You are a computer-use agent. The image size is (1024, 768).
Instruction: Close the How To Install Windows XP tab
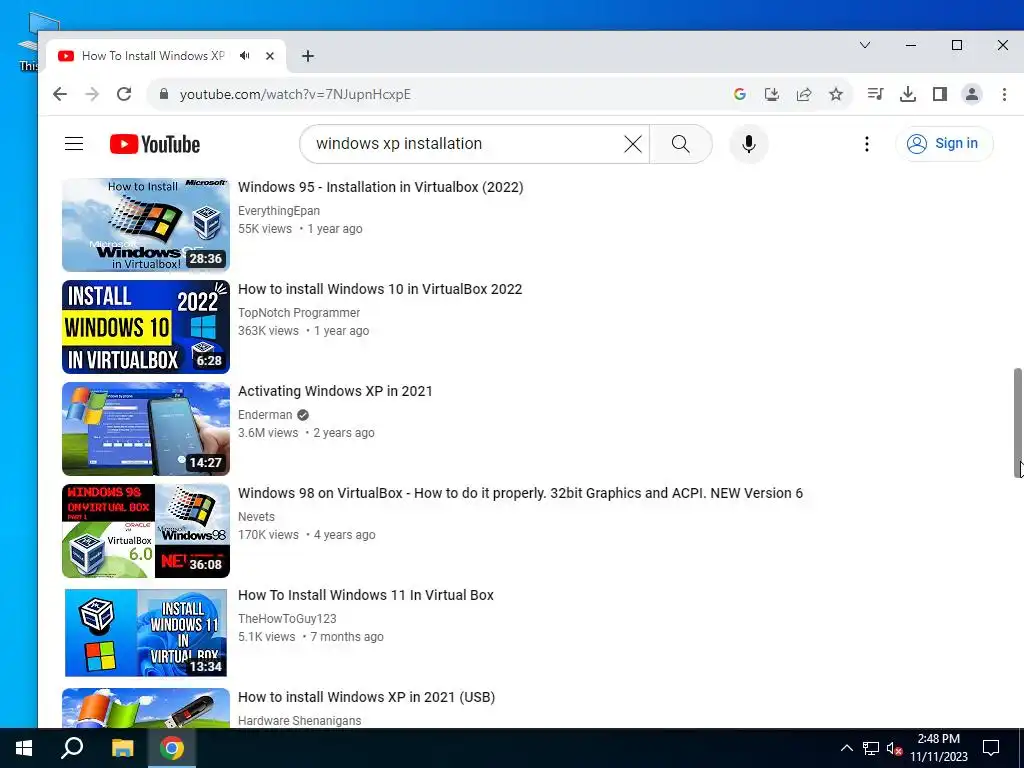pyautogui.click(x=270, y=56)
